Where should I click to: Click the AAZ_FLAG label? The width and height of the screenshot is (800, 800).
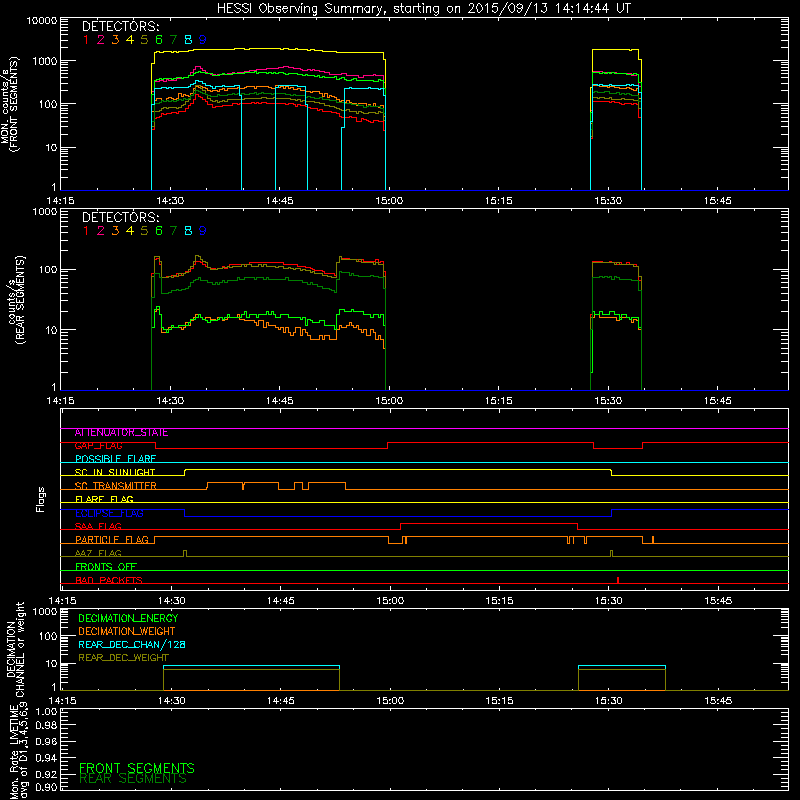pyautogui.click(x=98, y=554)
